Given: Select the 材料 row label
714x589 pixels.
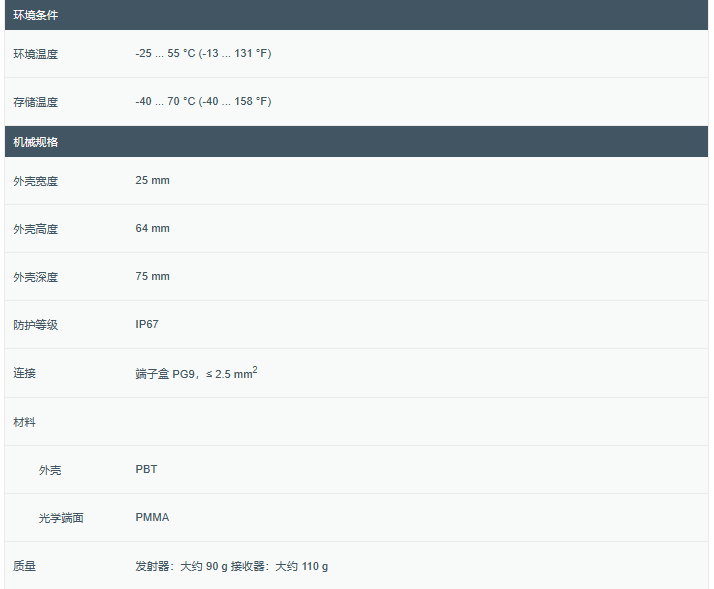Looking at the screenshot, I should pyautogui.click(x=24, y=422).
